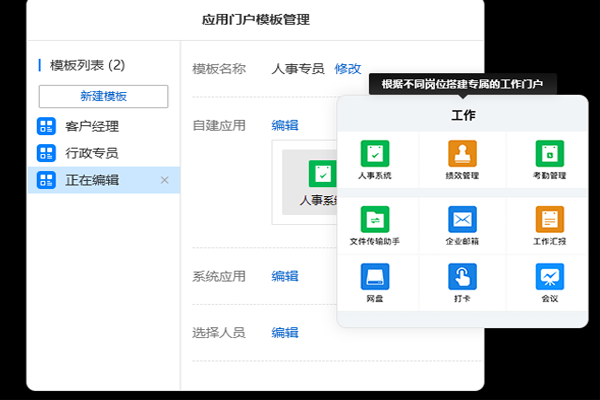Select 行政专员 template in the list
The image size is (600, 400).
click(92, 153)
